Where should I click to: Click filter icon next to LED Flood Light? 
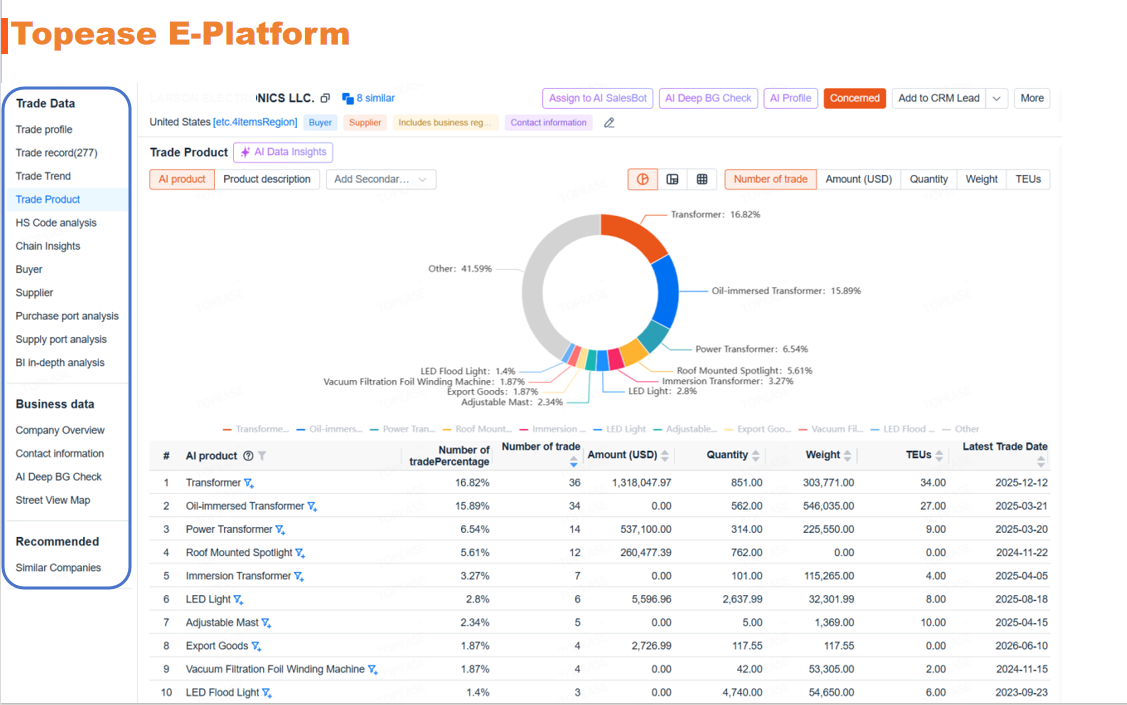267,693
